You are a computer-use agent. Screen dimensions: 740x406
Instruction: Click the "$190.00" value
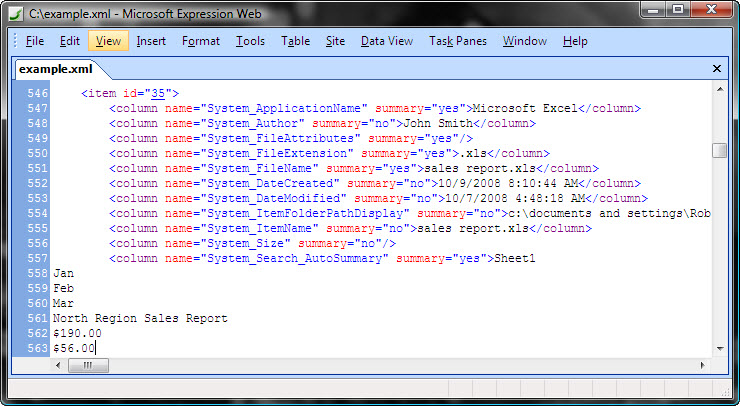[x=77, y=333]
